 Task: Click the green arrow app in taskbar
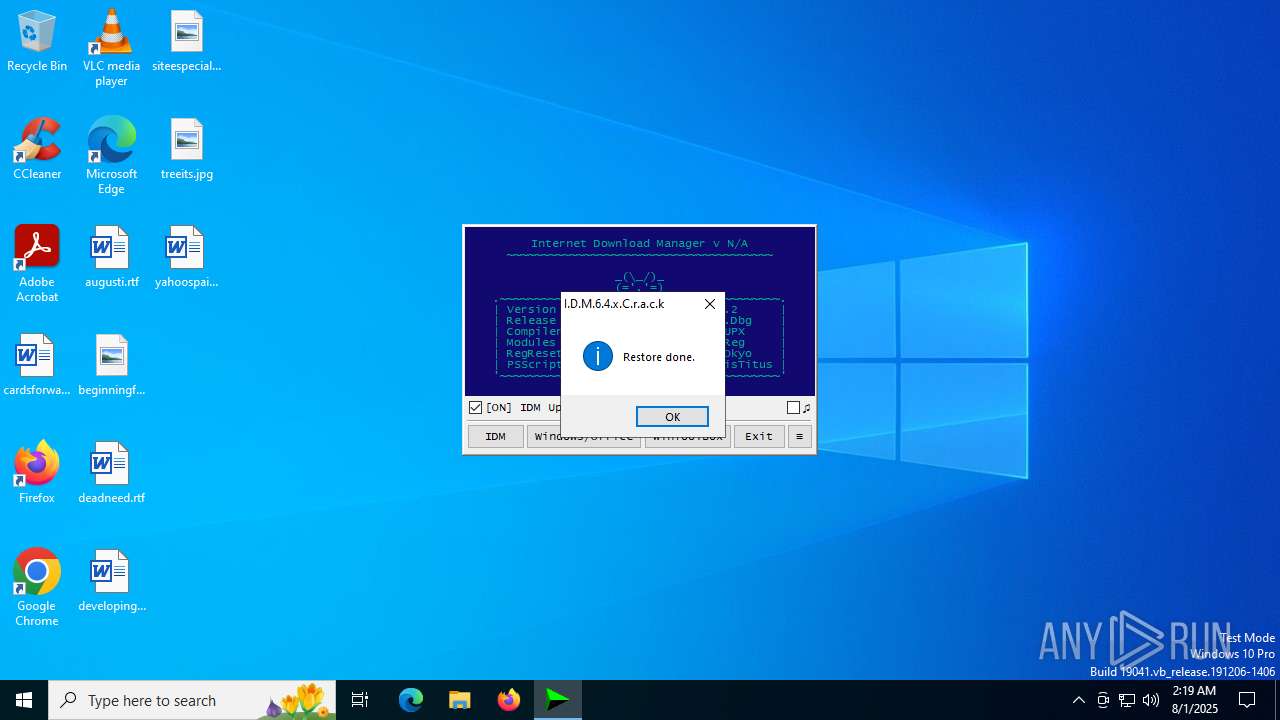[x=557, y=700]
